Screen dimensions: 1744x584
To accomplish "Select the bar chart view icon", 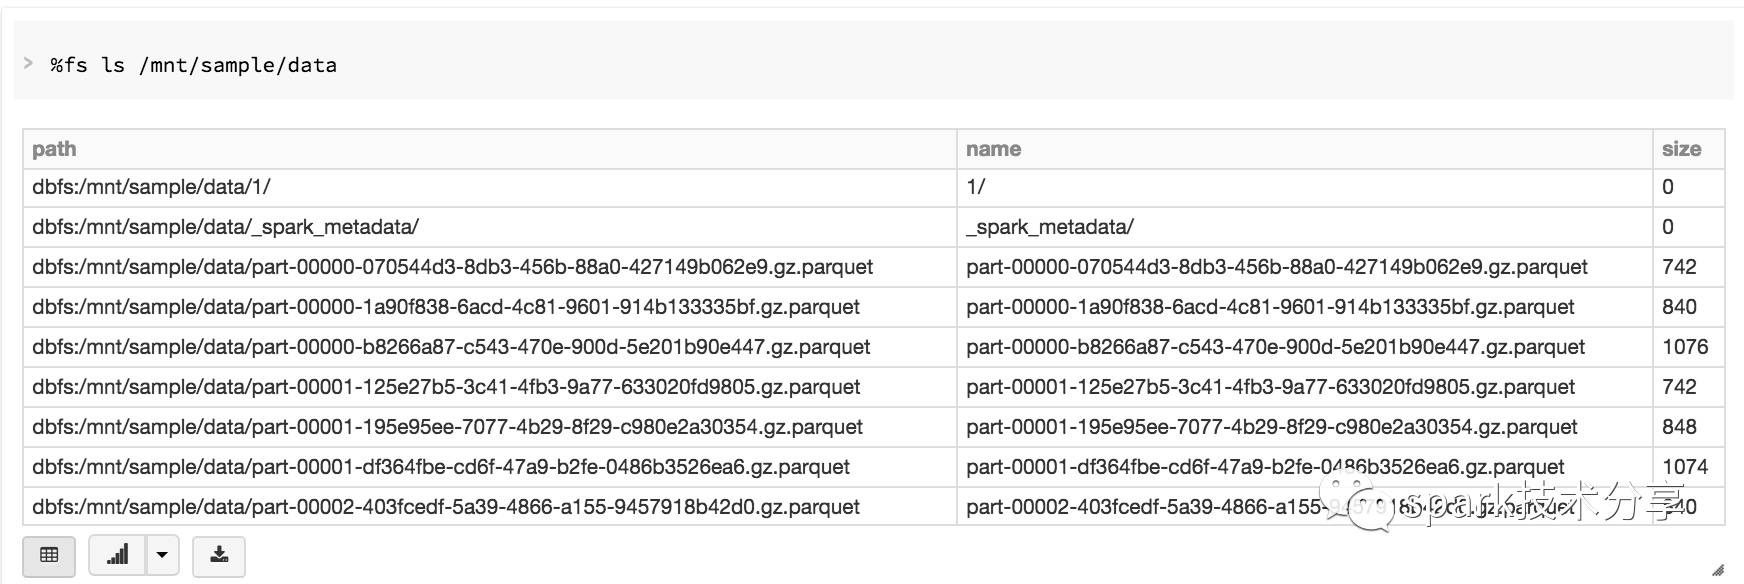I will tap(118, 555).
